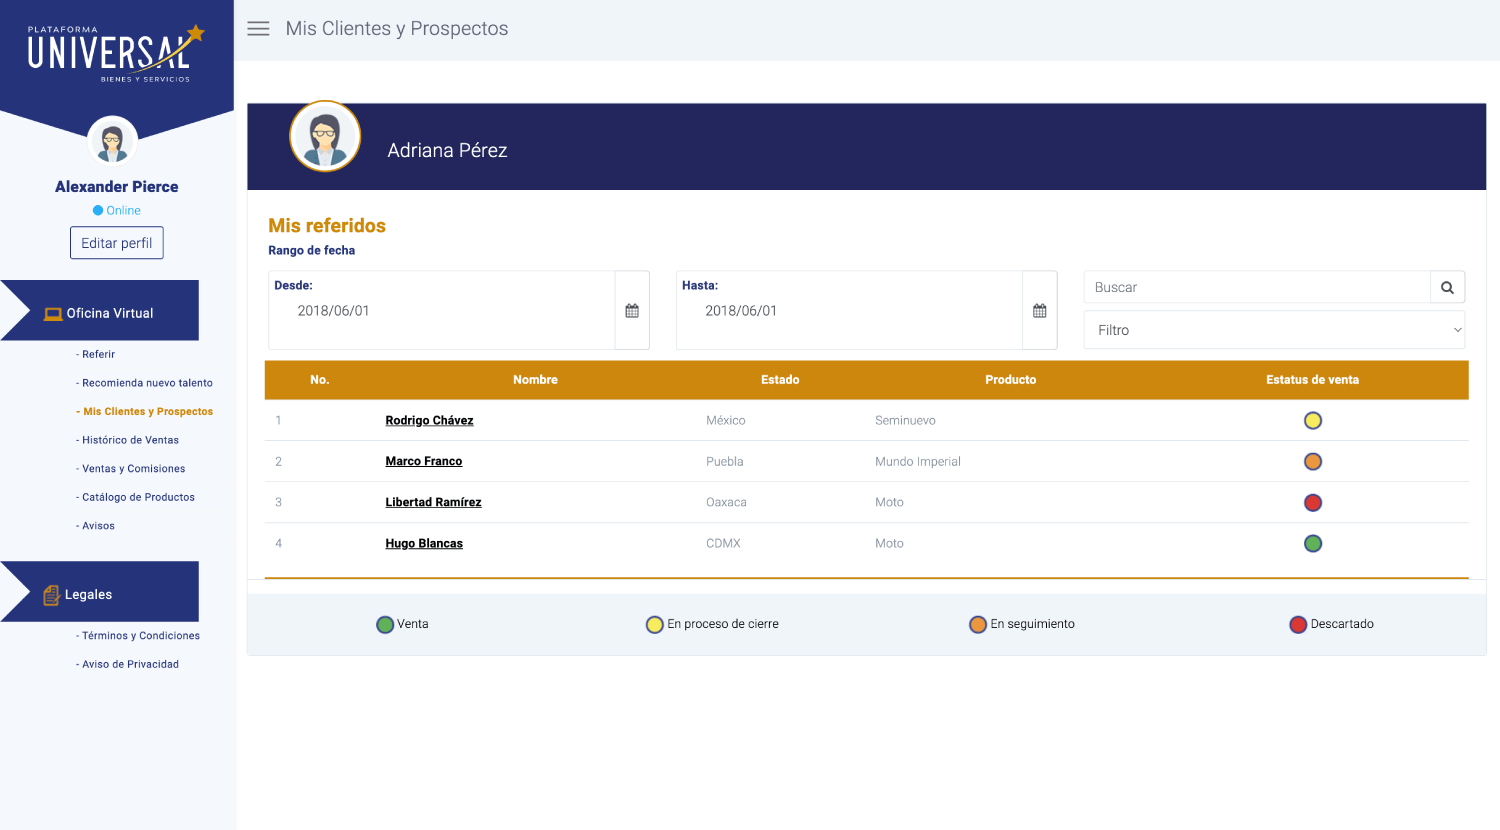Open the Desde calendar picker icon
Viewport: 1500px width, 830px height.
tap(632, 311)
